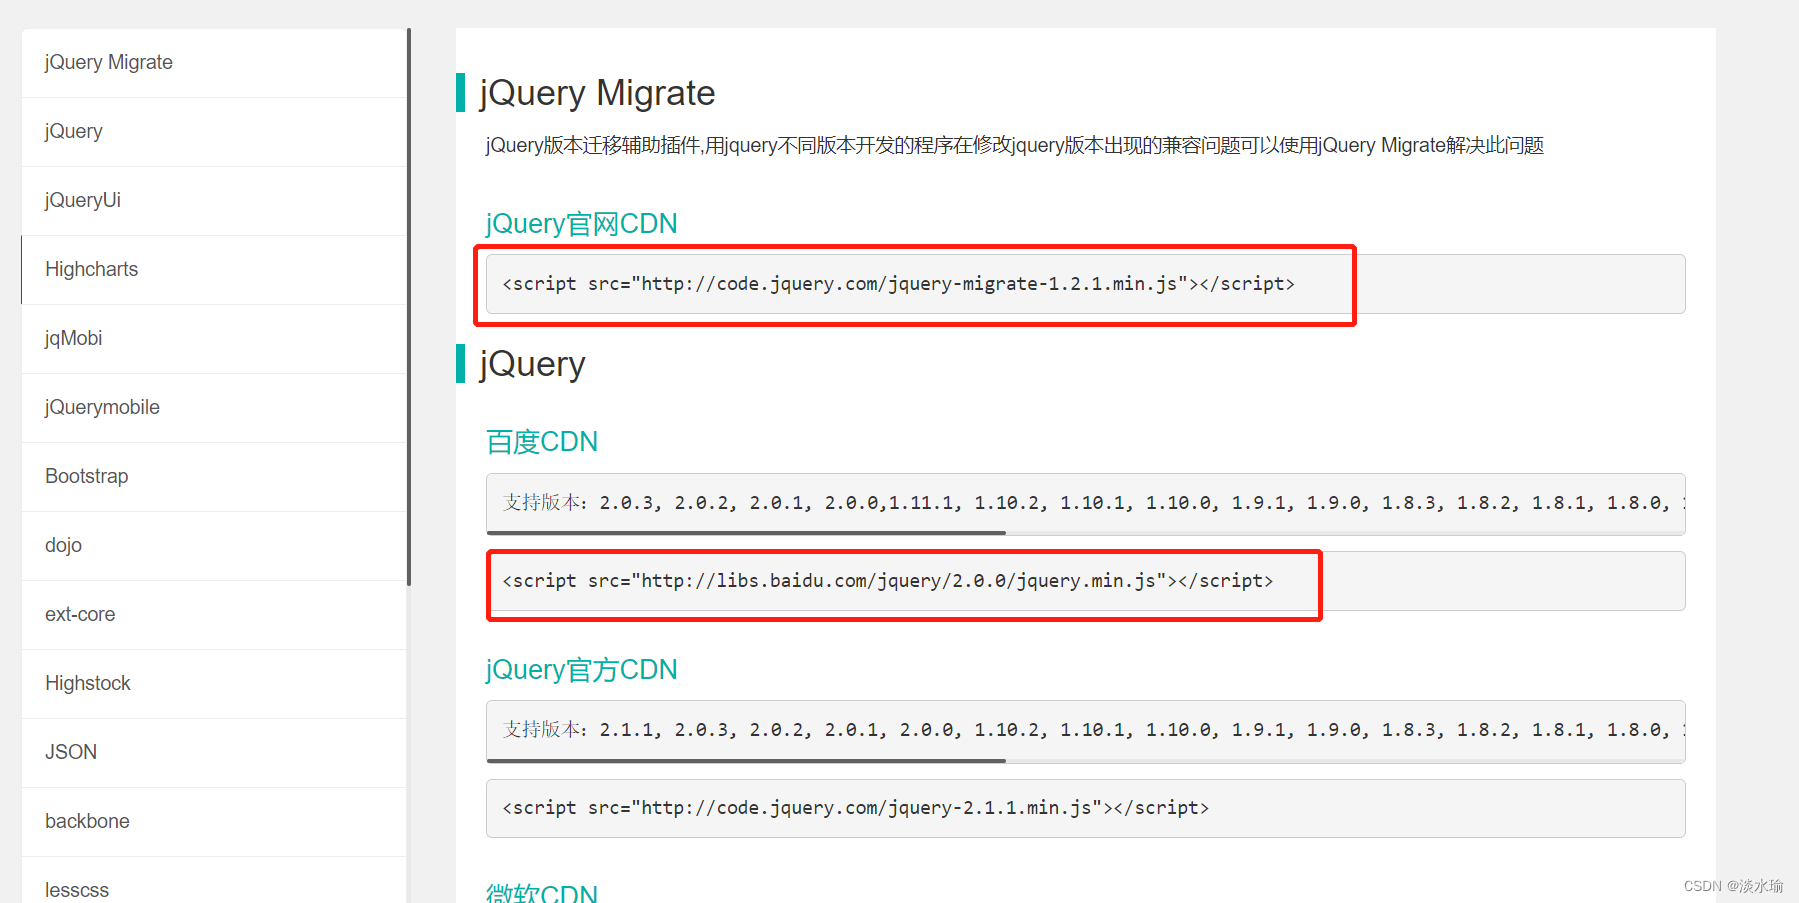Click the sidebar vertical scrollbar
Image resolution: width=1799 pixels, height=903 pixels.
[x=409, y=307]
